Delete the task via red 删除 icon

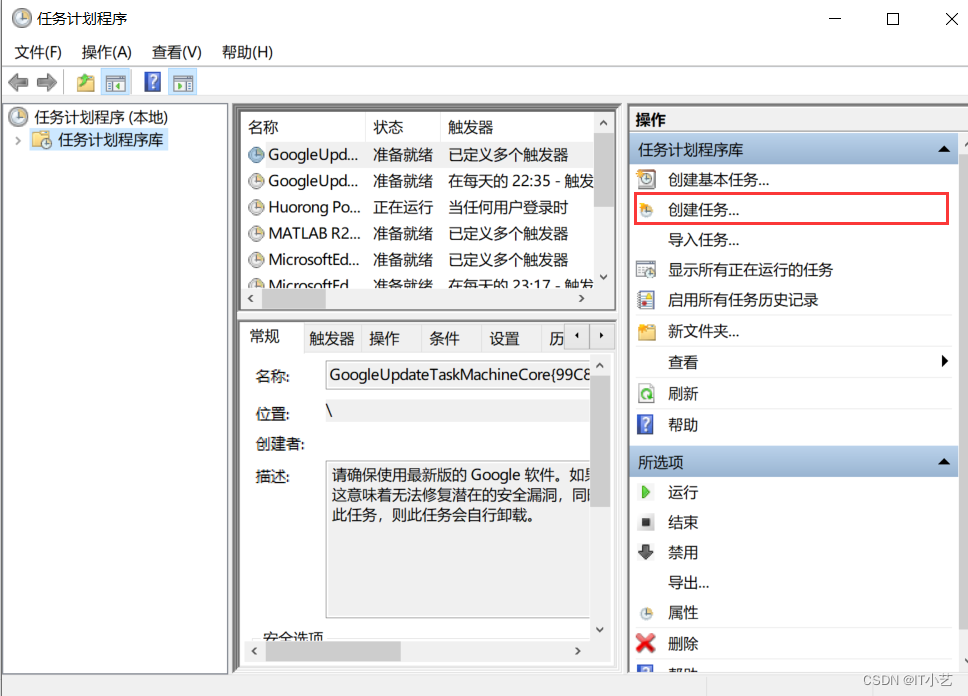647,643
